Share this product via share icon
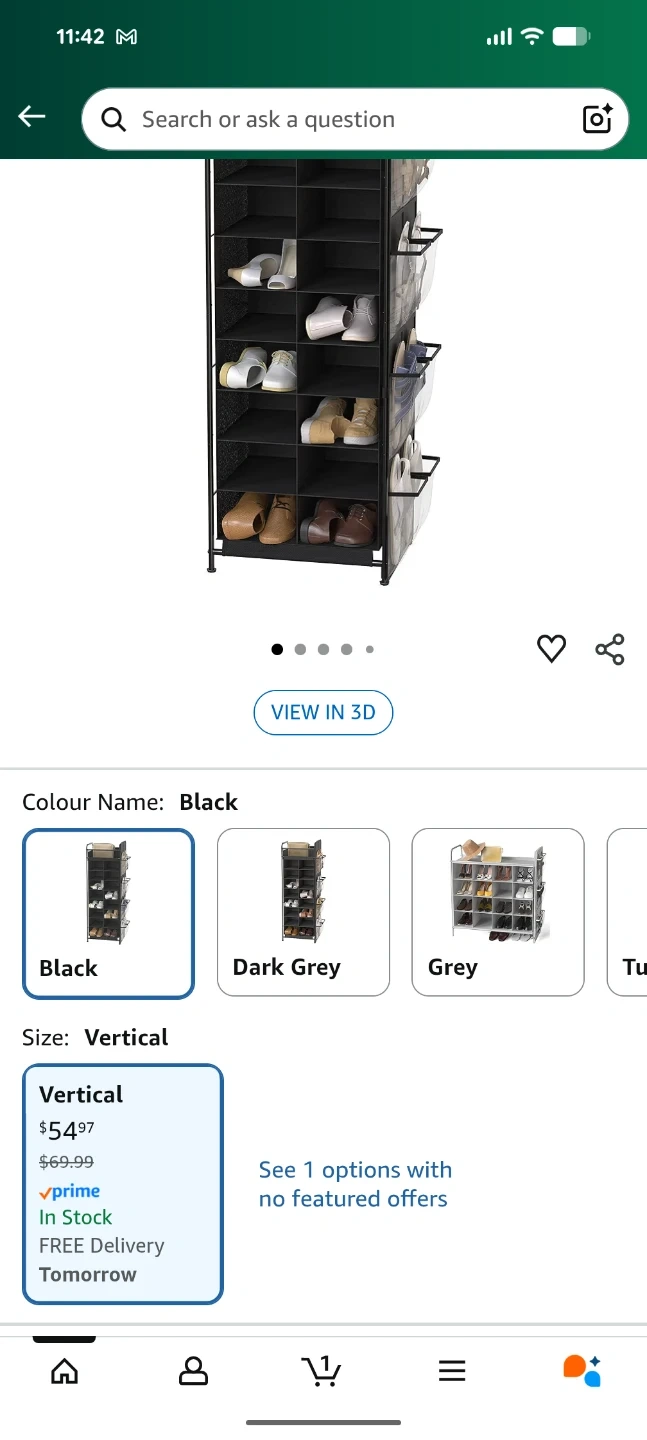This screenshot has width=647, height=1440. click(610, 649)
